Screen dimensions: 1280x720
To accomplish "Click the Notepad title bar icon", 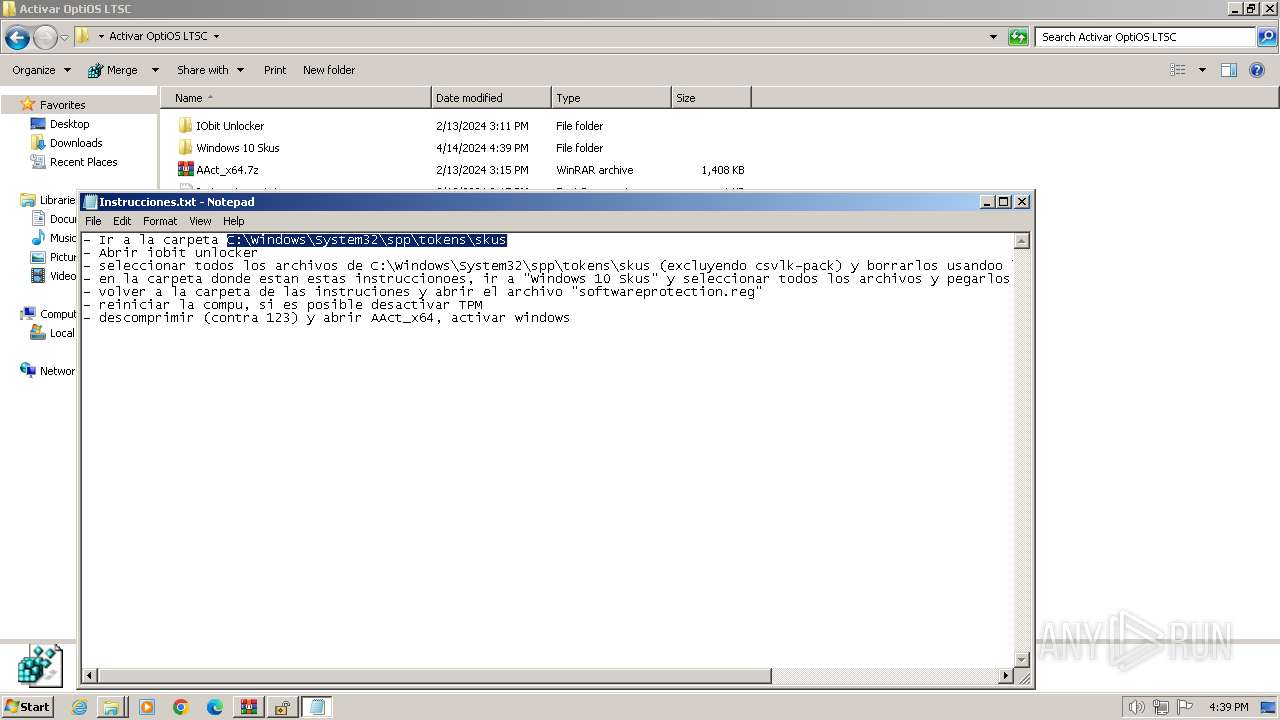I will pyautogui.click(x=90, y=202).
